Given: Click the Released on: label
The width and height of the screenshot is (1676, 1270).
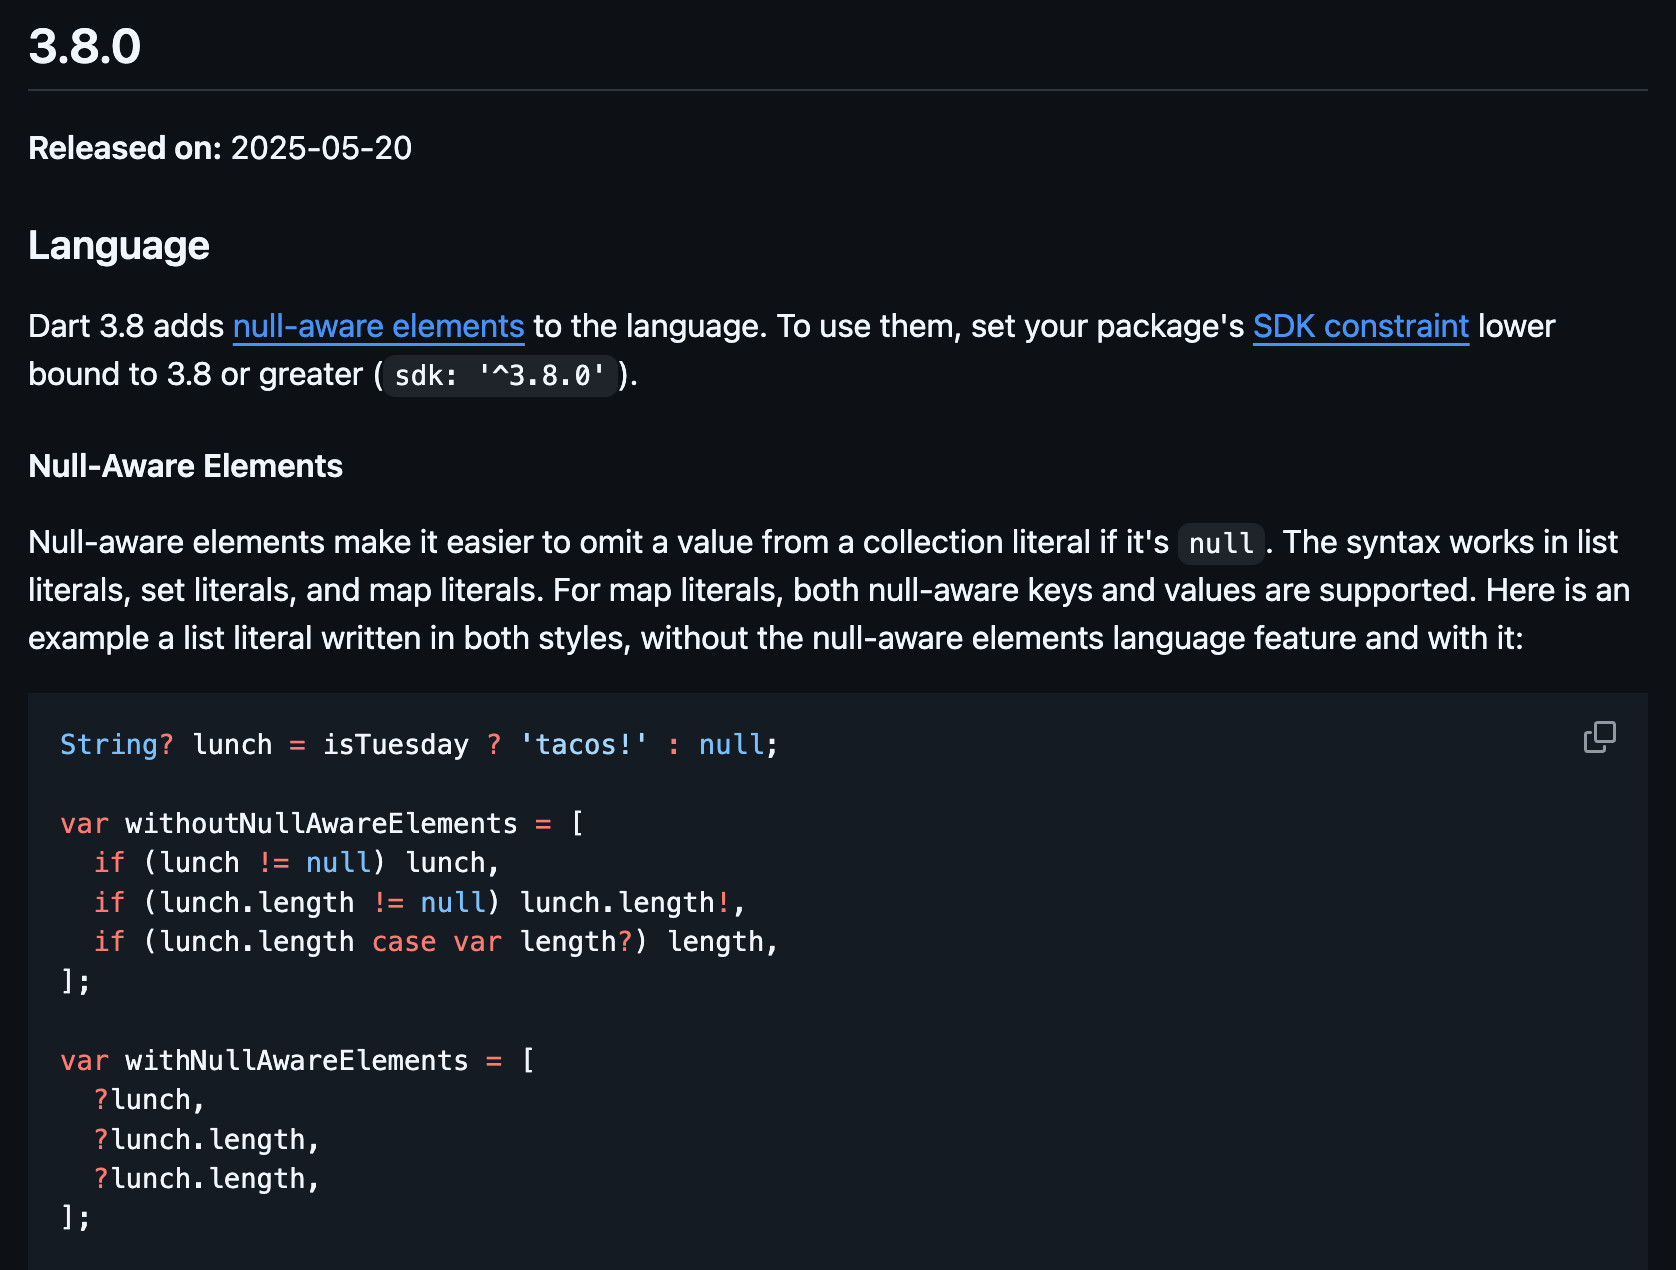Looking at the screenshot, I should click(125, 148).
